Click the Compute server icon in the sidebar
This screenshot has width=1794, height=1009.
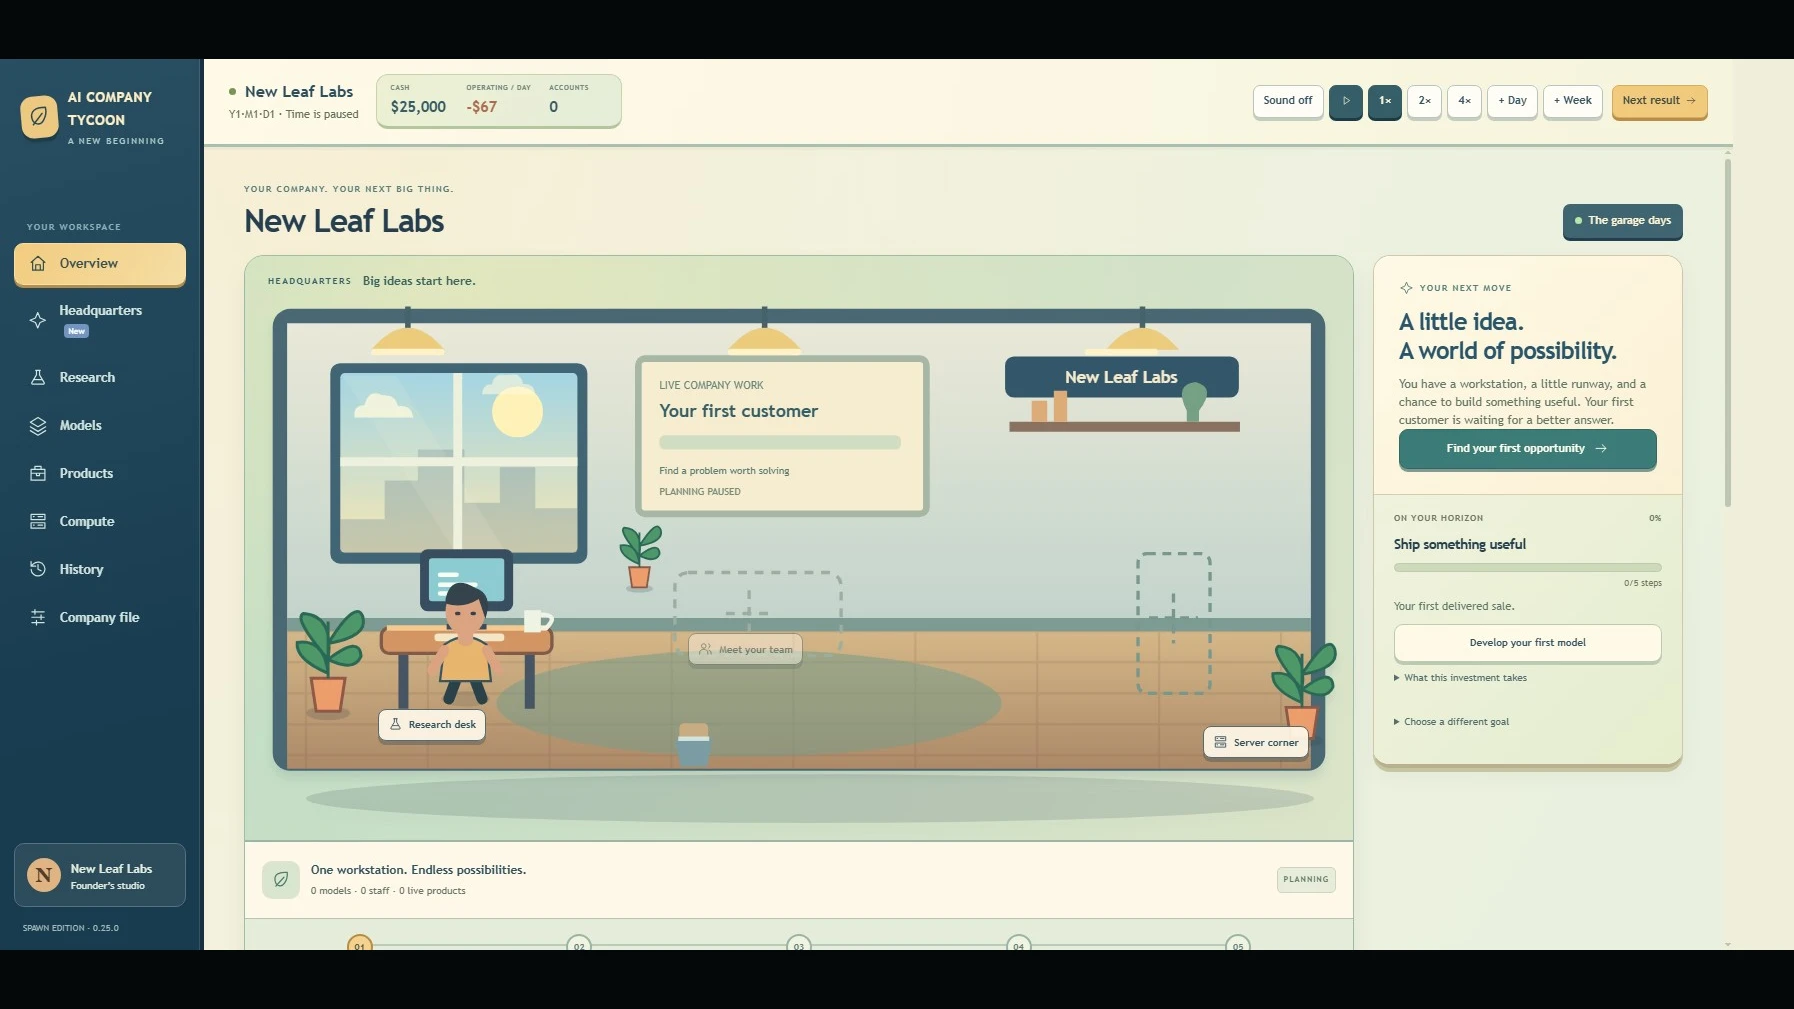tap(38, 522)
